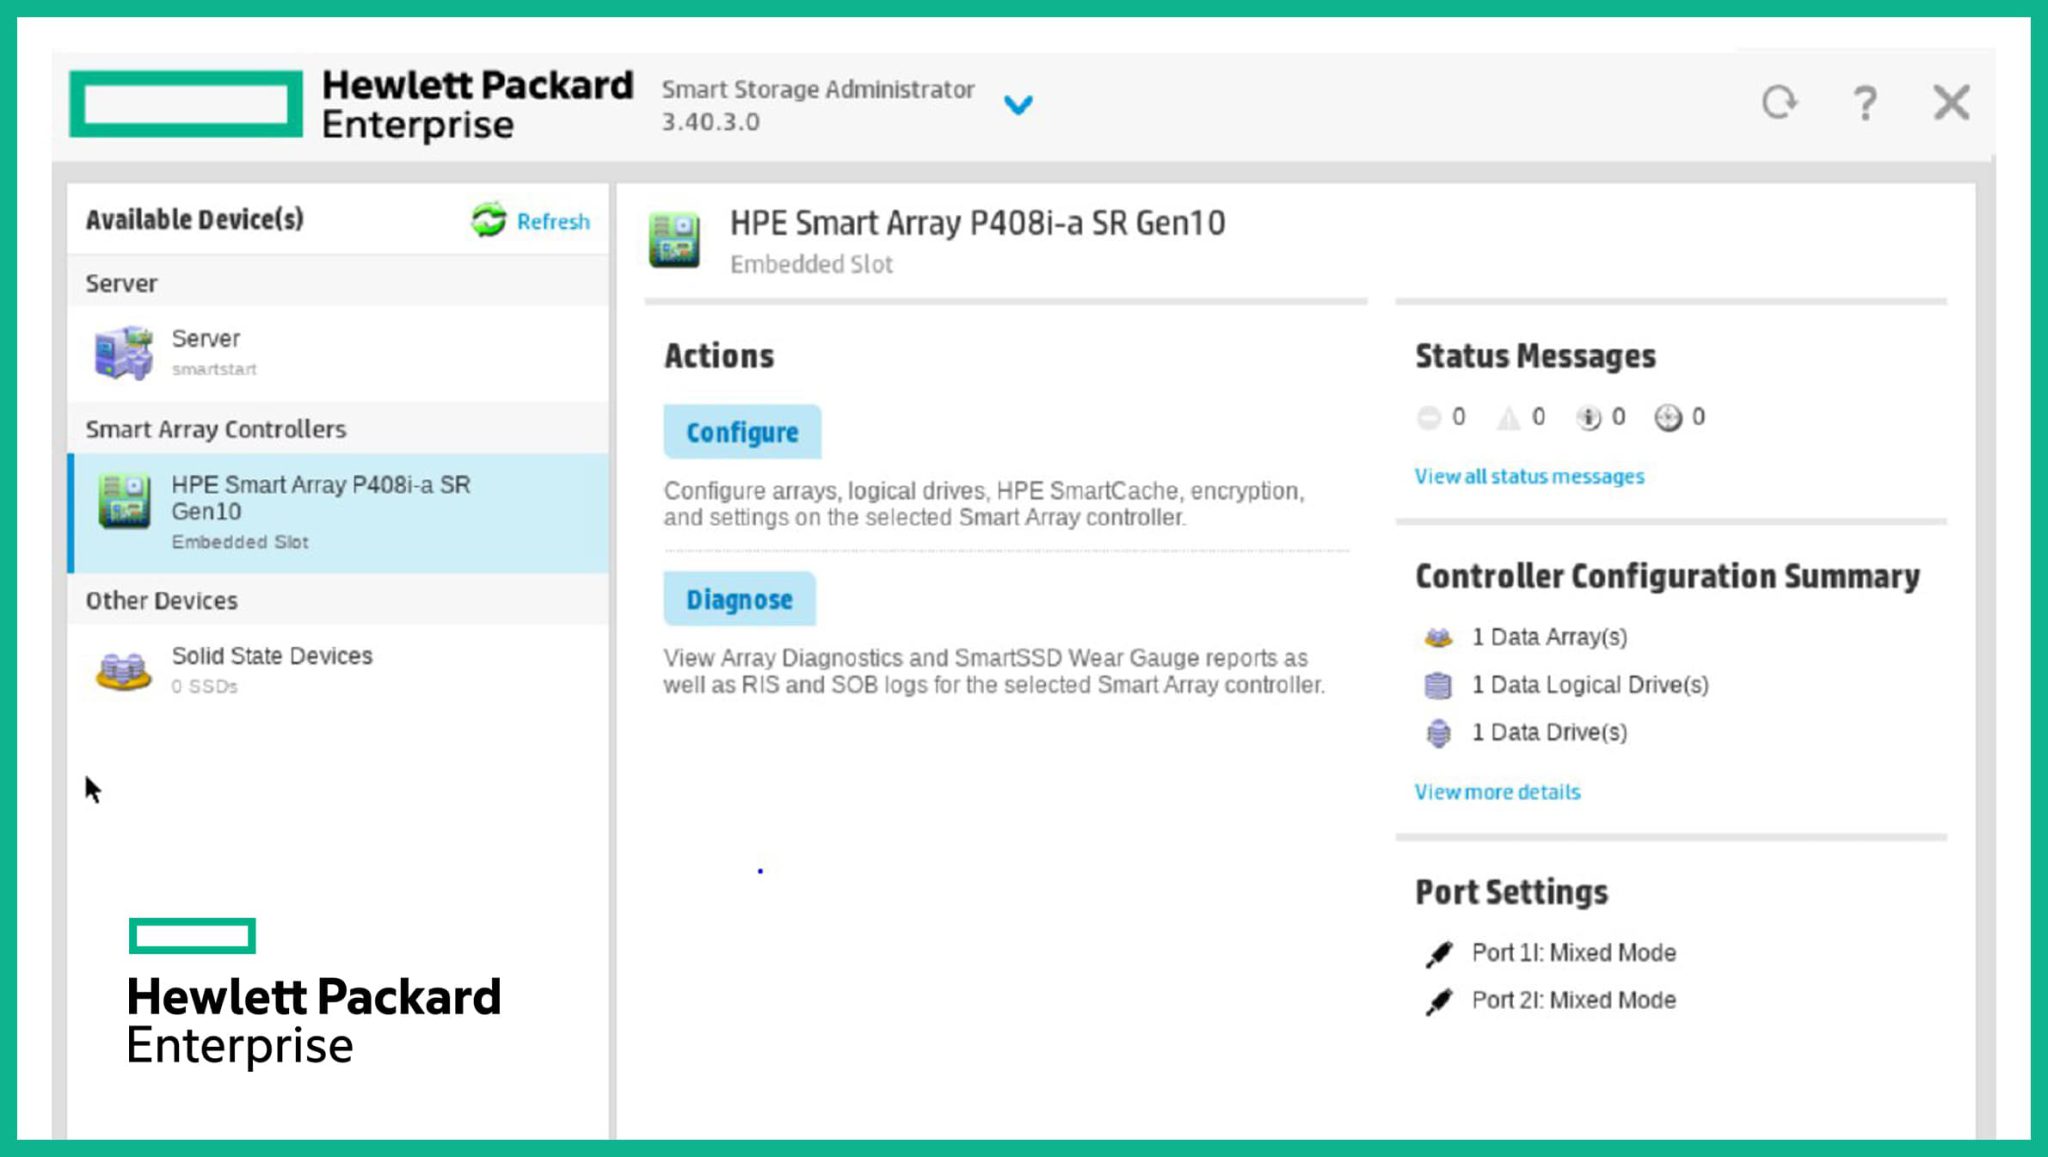Click the informational status count icon

tap(1588, 417)
